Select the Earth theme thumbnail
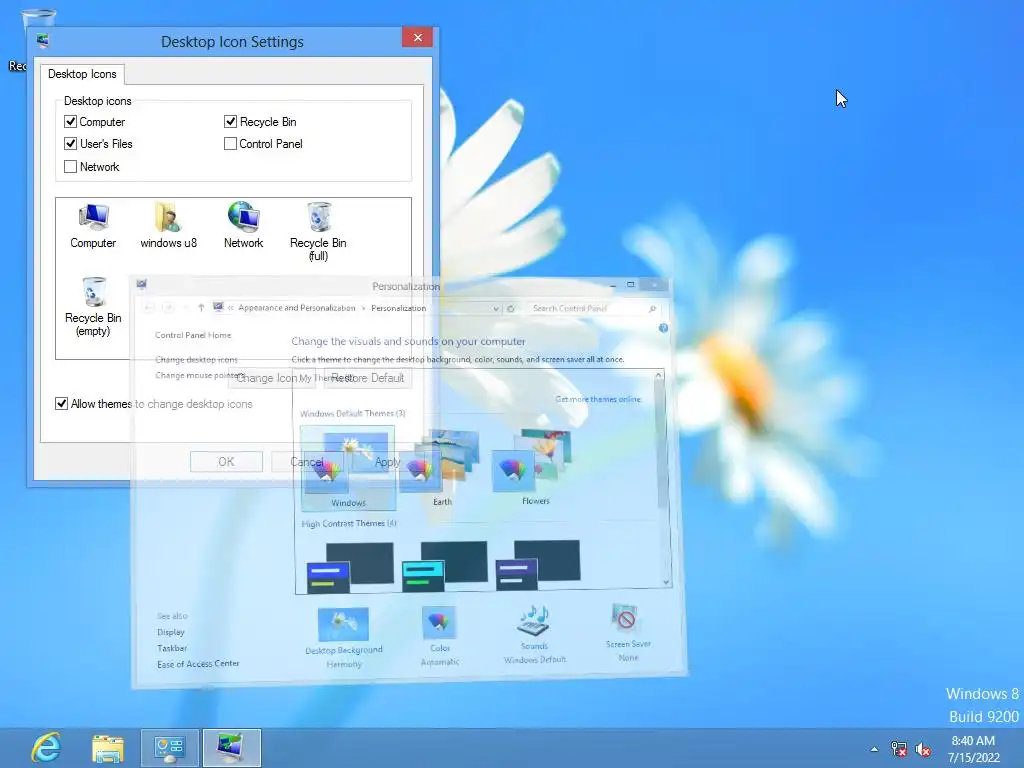This screenshot has height=768, width=1024. [x=442, y=468]
